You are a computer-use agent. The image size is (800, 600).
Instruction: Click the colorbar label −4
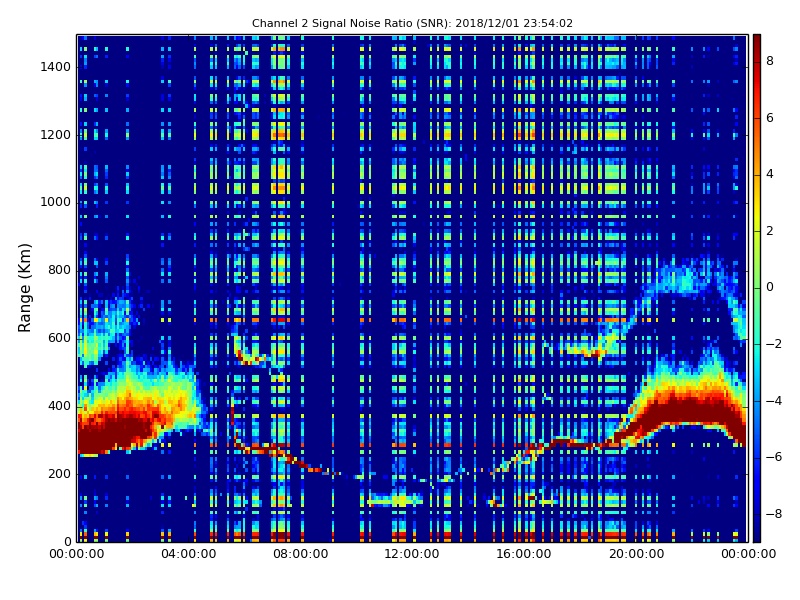pyautogui.click(x=774, y=401)
